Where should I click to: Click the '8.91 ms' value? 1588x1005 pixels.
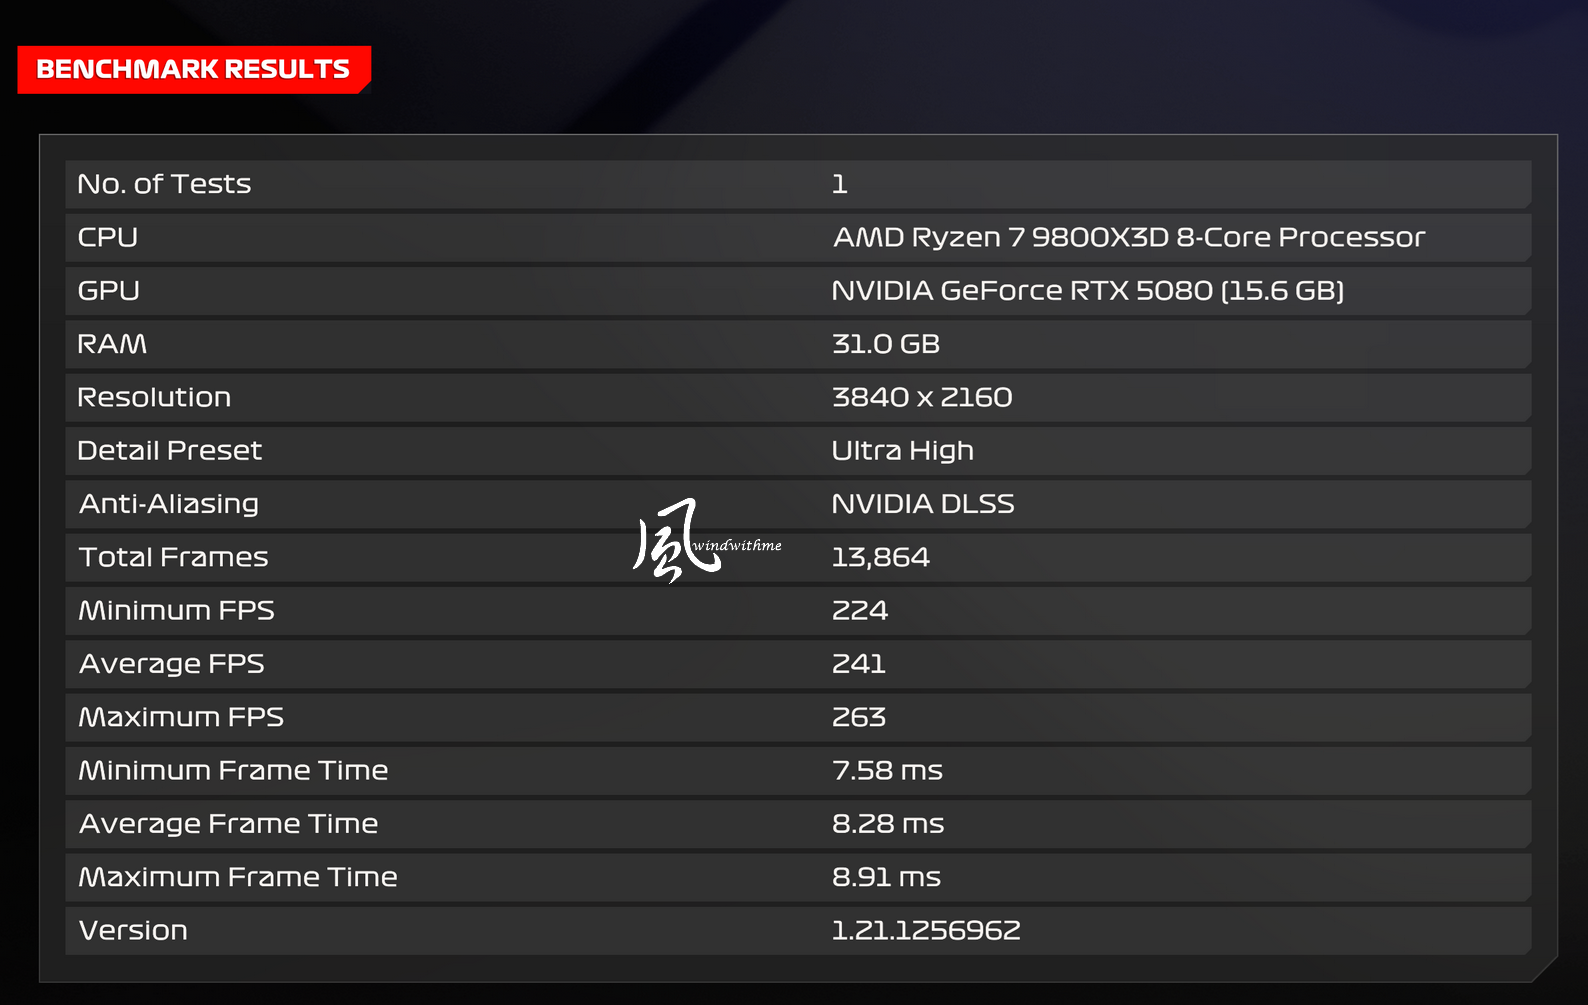tap(887, 877)
